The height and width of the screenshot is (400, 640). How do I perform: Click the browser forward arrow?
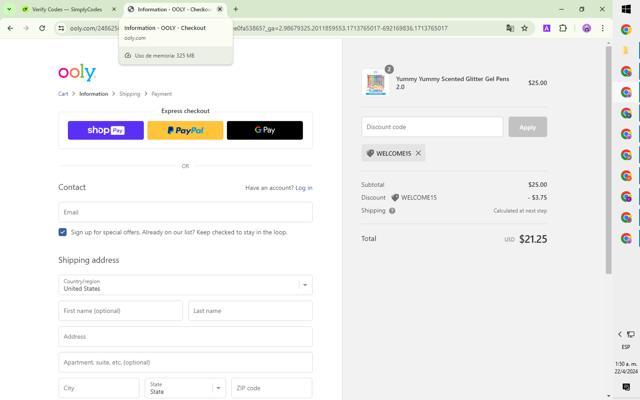tap(26, 28)
